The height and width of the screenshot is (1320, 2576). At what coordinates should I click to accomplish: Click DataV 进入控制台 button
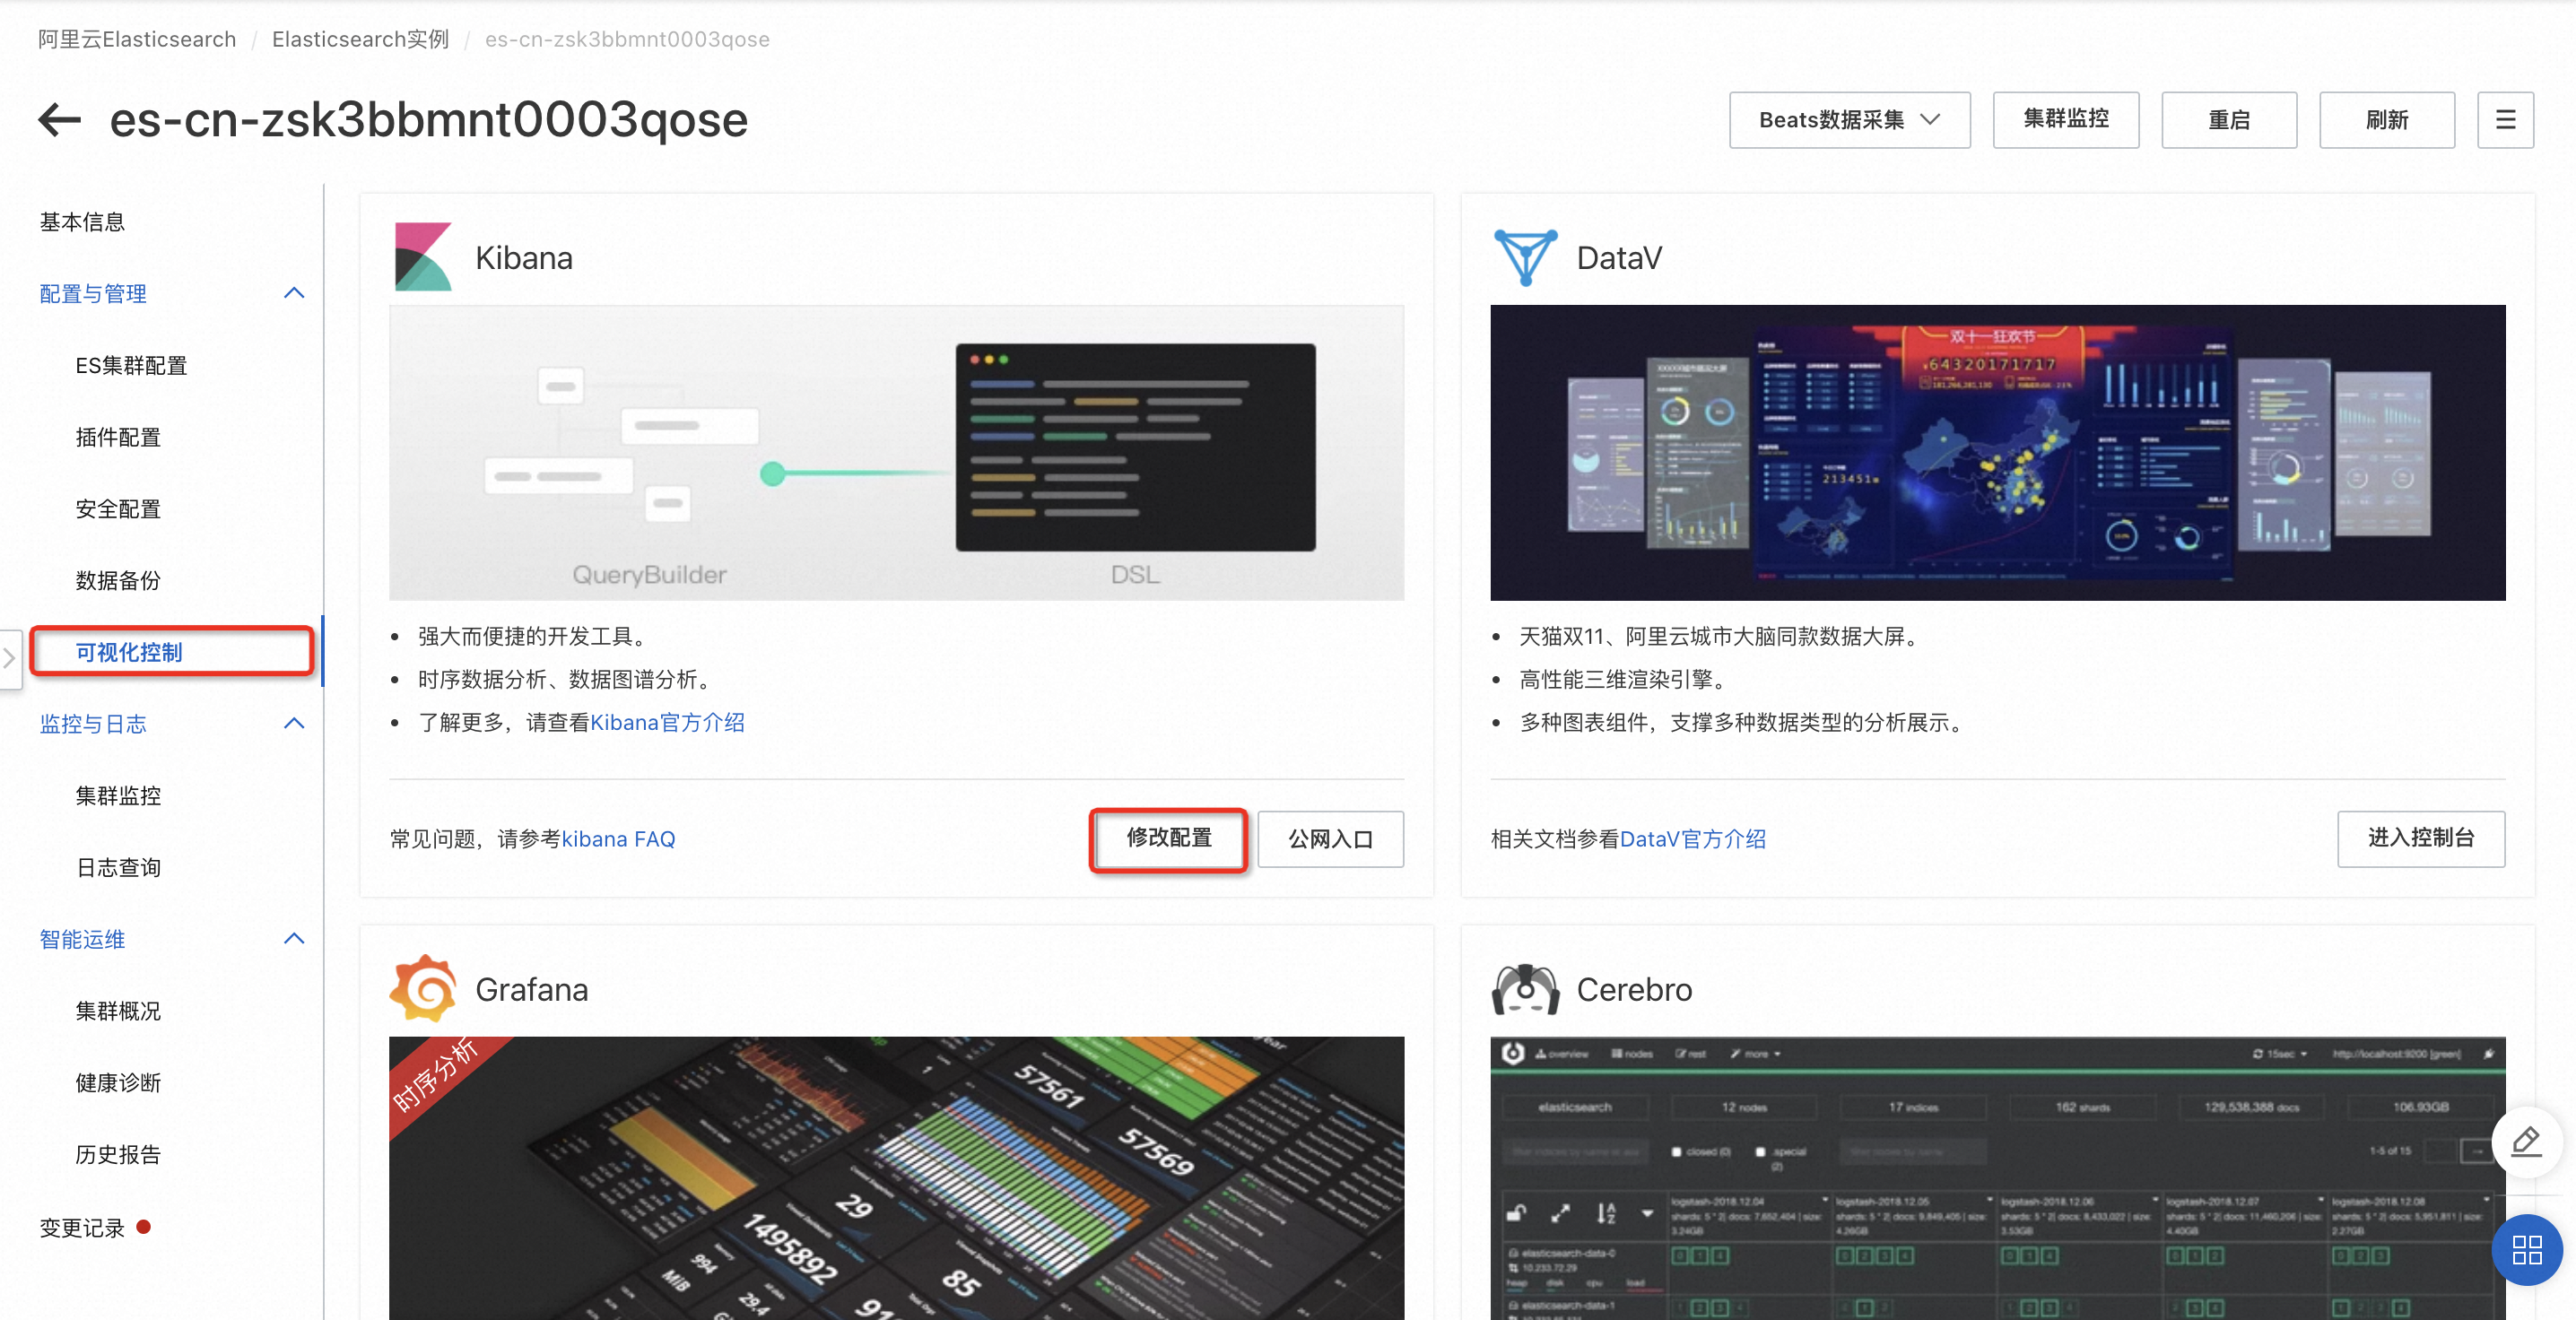click(x=2420, y=838)
